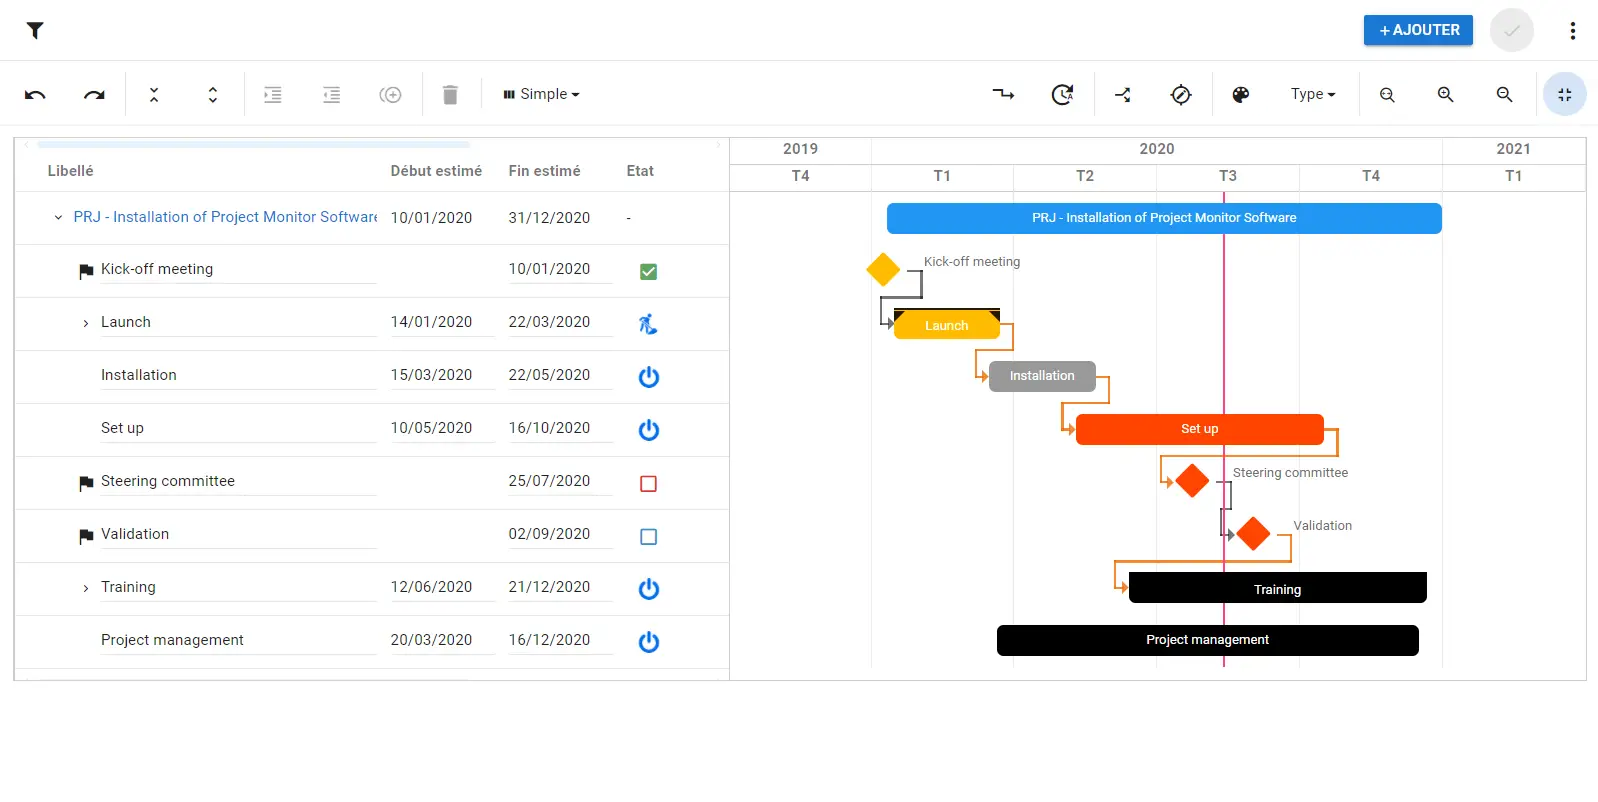Click Set up power status icon
Screen dimensions: 1598x802
[x=649, y=429]
